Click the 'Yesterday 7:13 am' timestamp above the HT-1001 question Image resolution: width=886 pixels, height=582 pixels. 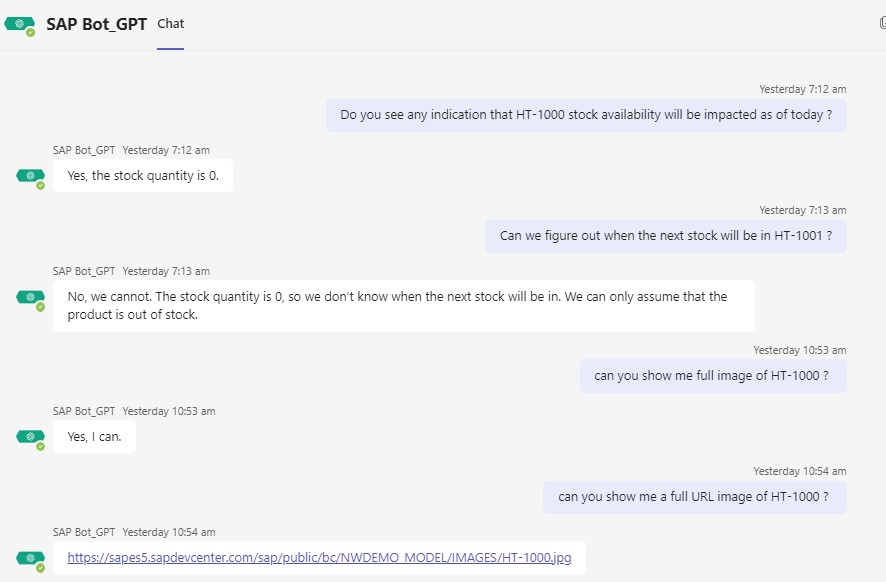click(x=802, y=210)
